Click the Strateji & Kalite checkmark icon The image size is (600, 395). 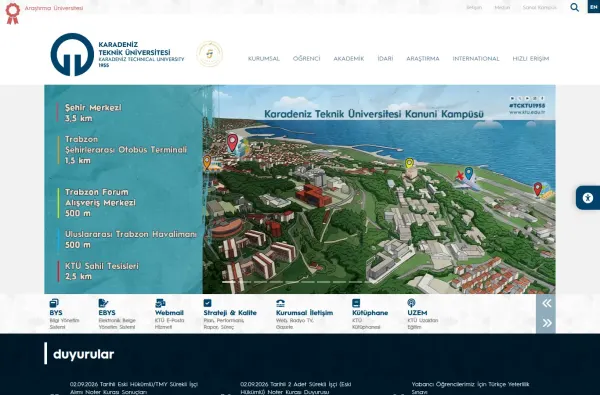point(207,303)
